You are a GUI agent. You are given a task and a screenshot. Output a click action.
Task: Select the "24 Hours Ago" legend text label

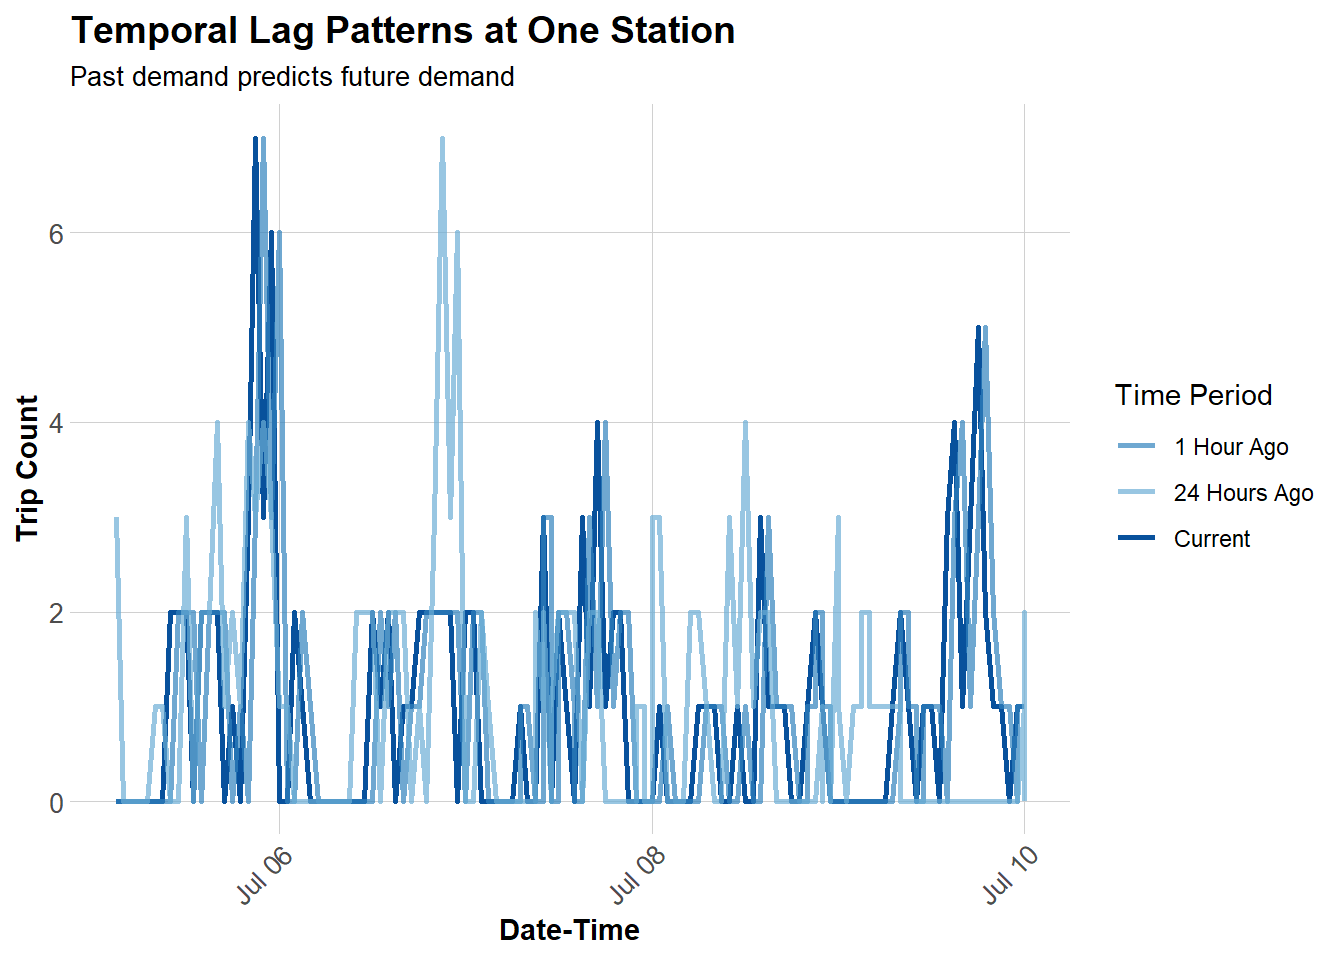pyautogui.click(x=1243, y=493)
